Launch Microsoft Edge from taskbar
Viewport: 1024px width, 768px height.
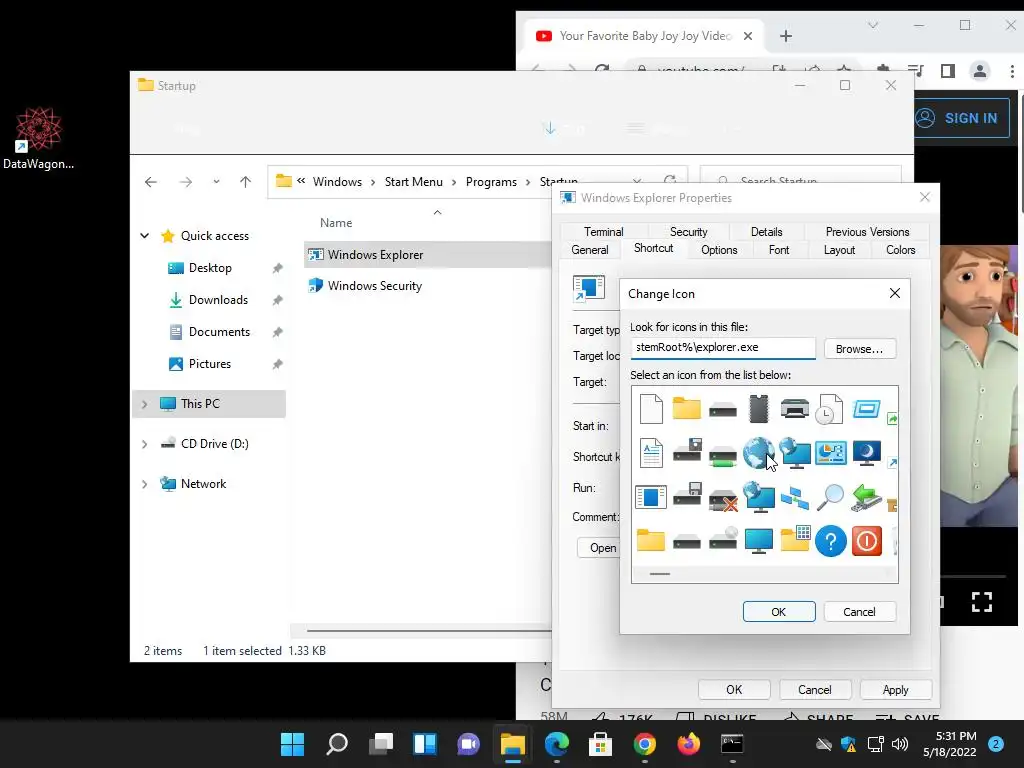coord(557,744)
